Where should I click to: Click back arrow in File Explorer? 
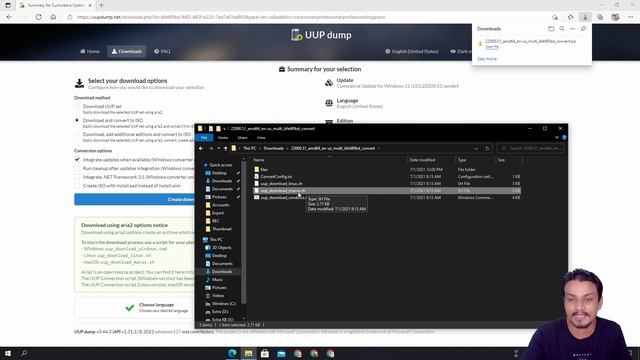pyautogui.click(x=201, y=149)
